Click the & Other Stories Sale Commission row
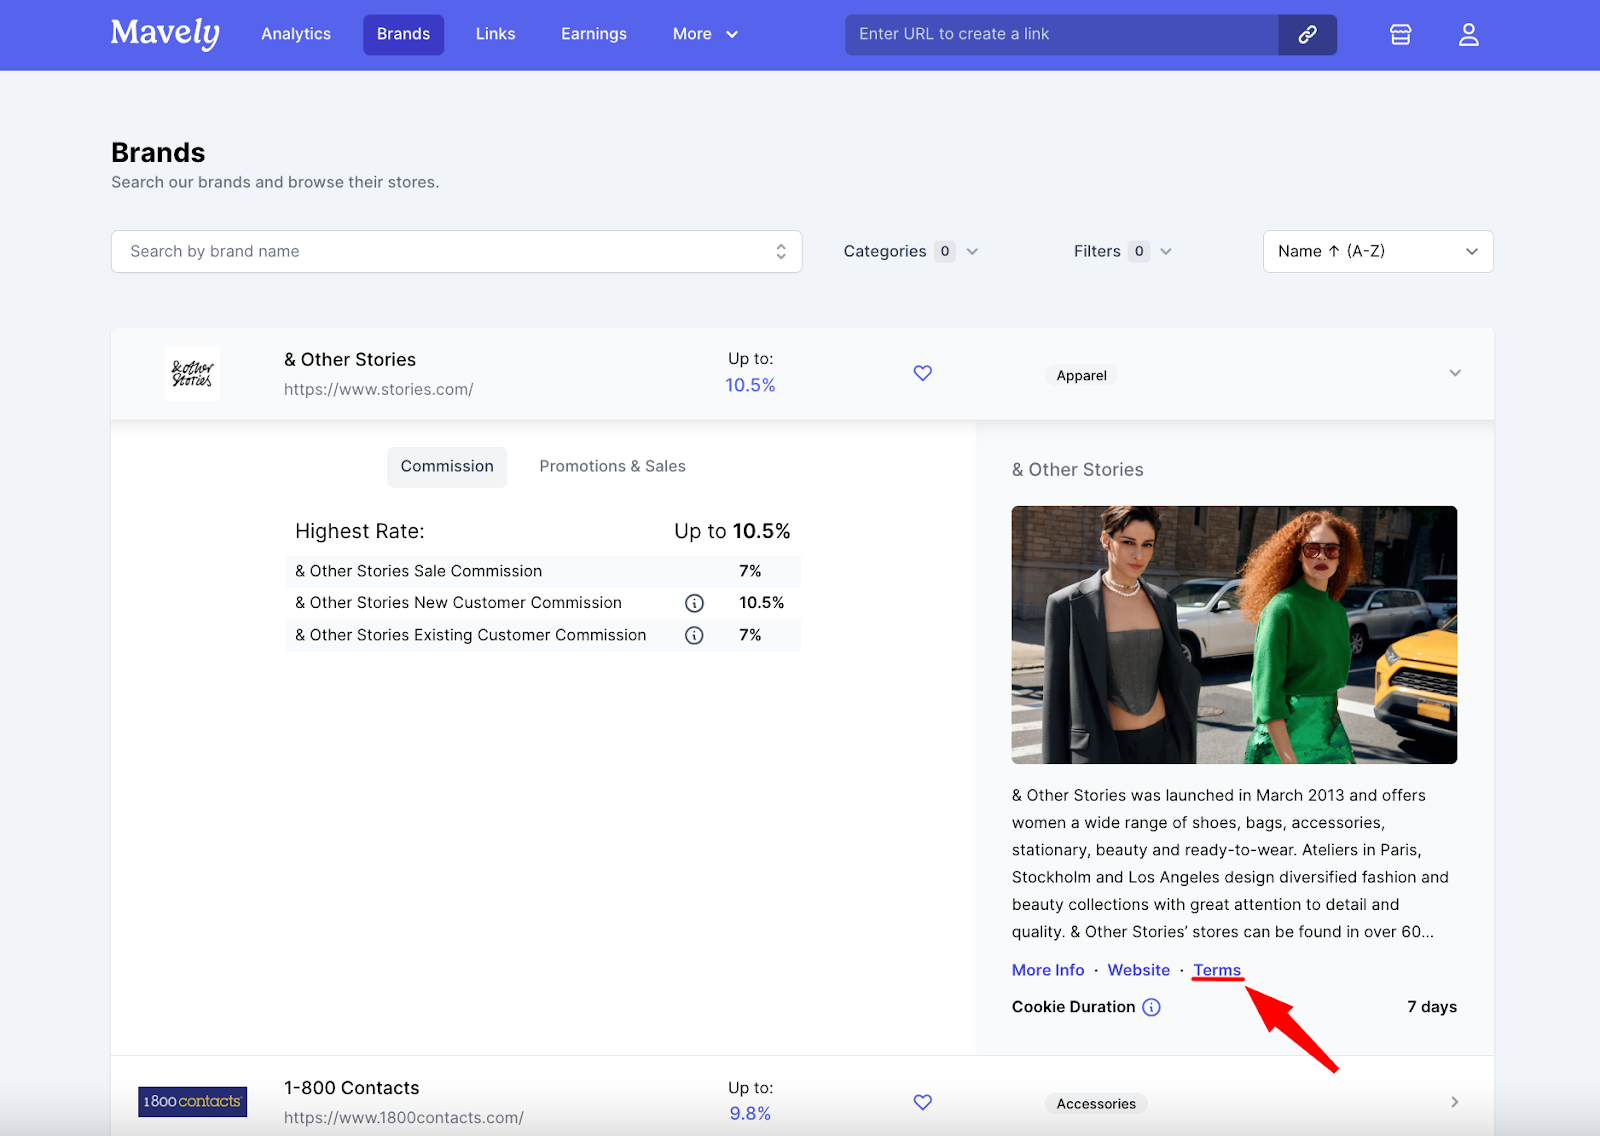Viewport: 1600px width, 1136px height. click(x=543, y=571)
